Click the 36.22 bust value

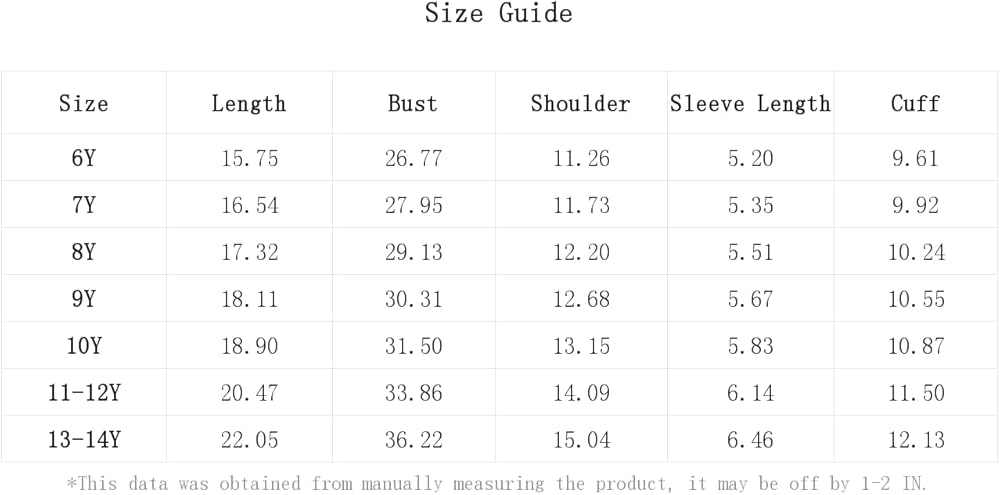point(413,440)
